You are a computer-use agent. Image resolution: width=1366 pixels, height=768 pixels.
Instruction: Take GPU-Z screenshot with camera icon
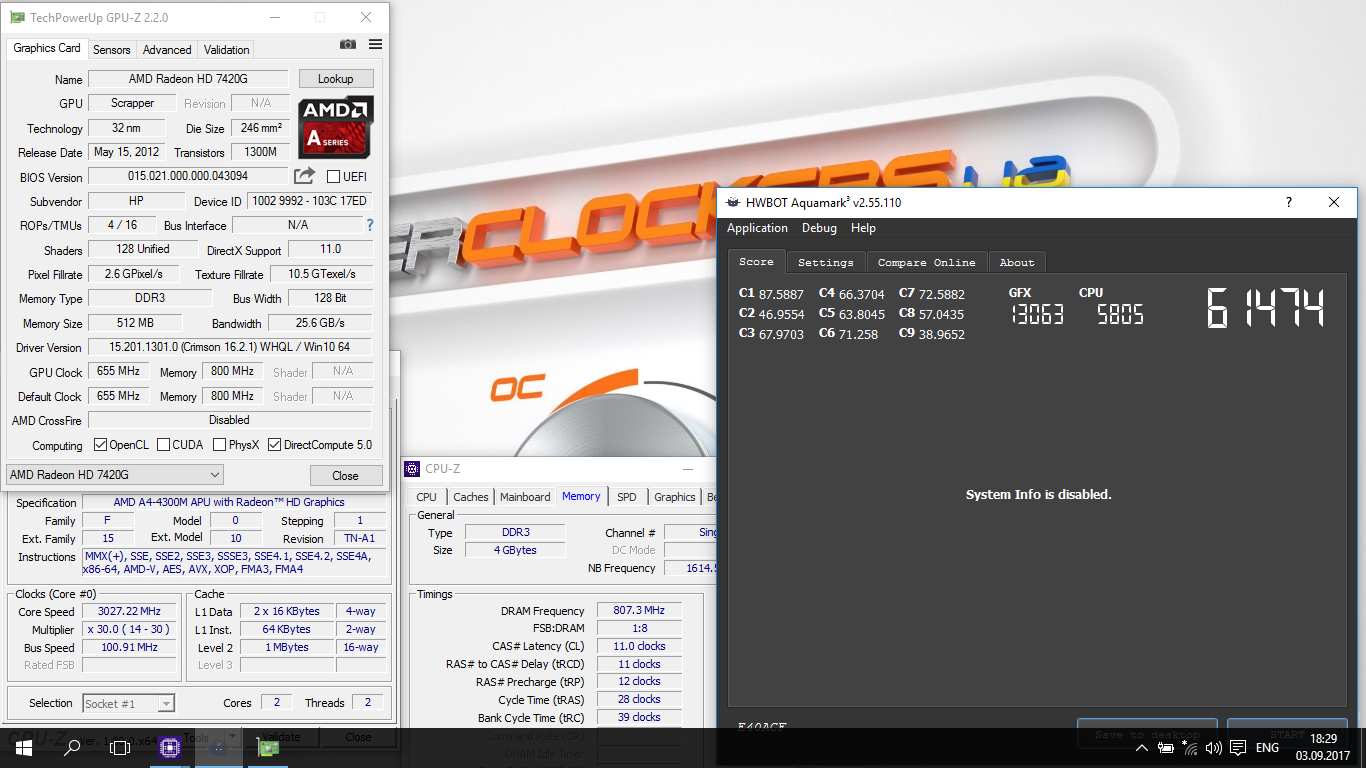tap(348, 44)
